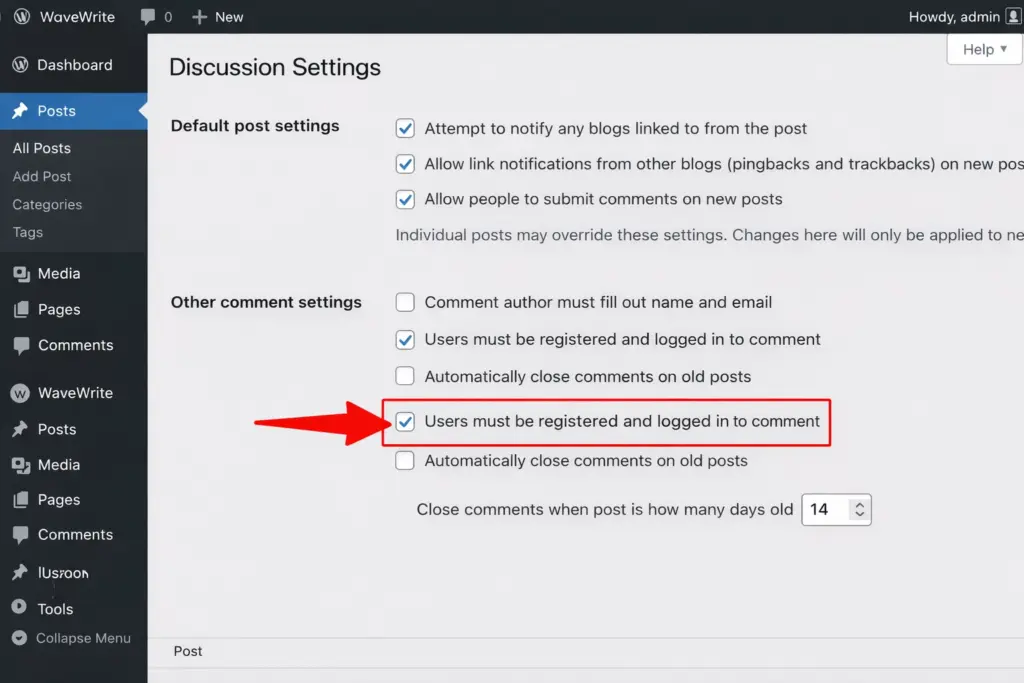Click the Collapse Menu arrow icon
The image size is (1024, 683).
20,638
